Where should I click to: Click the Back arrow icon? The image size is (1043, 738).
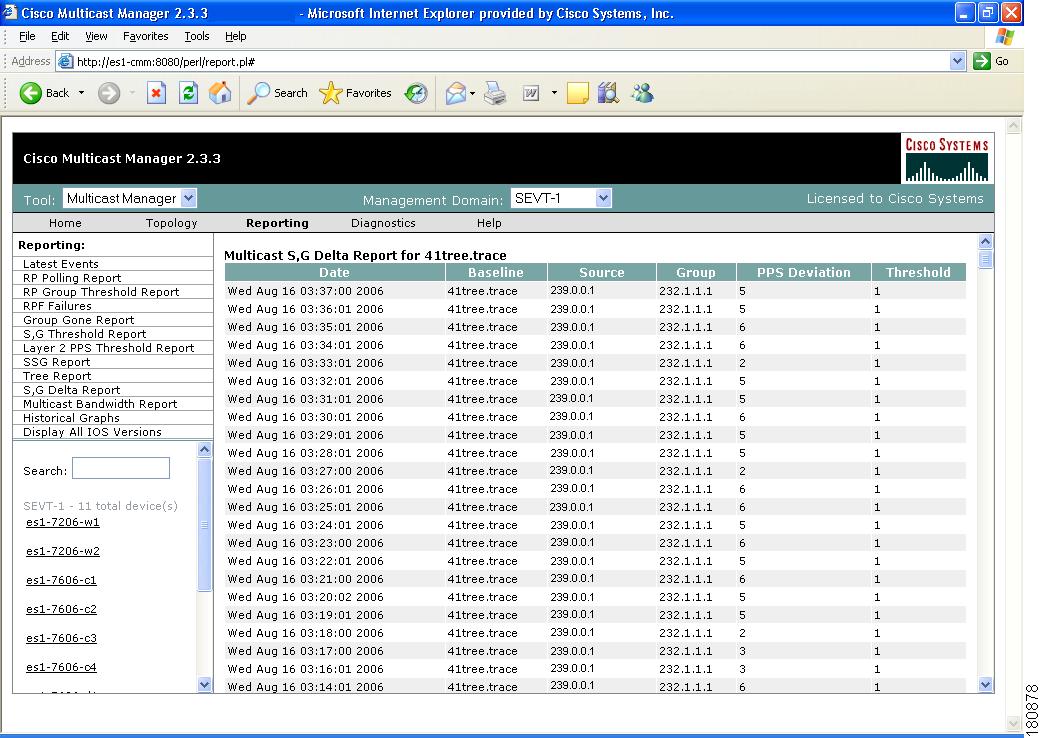[31, 93]
